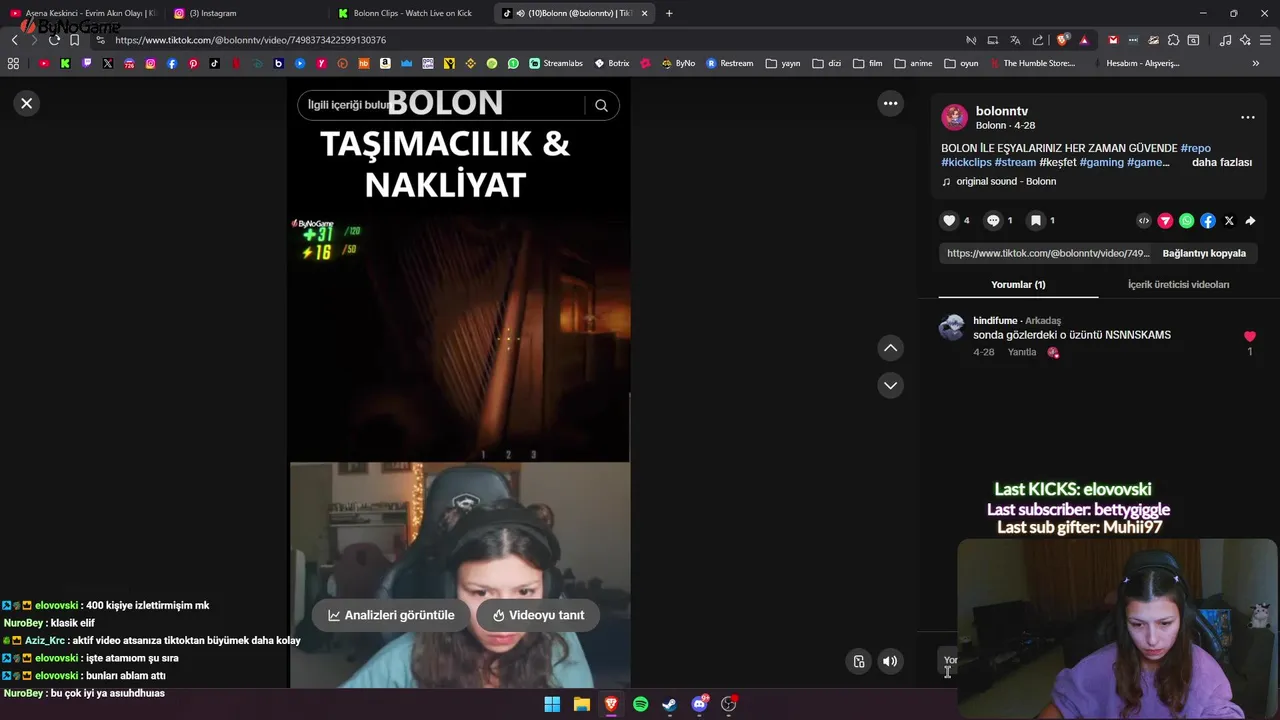Open Spotify from the taskbar
Image resolution: width=1280 pixels, height=720 pixels.
click(x=641, y=704)
